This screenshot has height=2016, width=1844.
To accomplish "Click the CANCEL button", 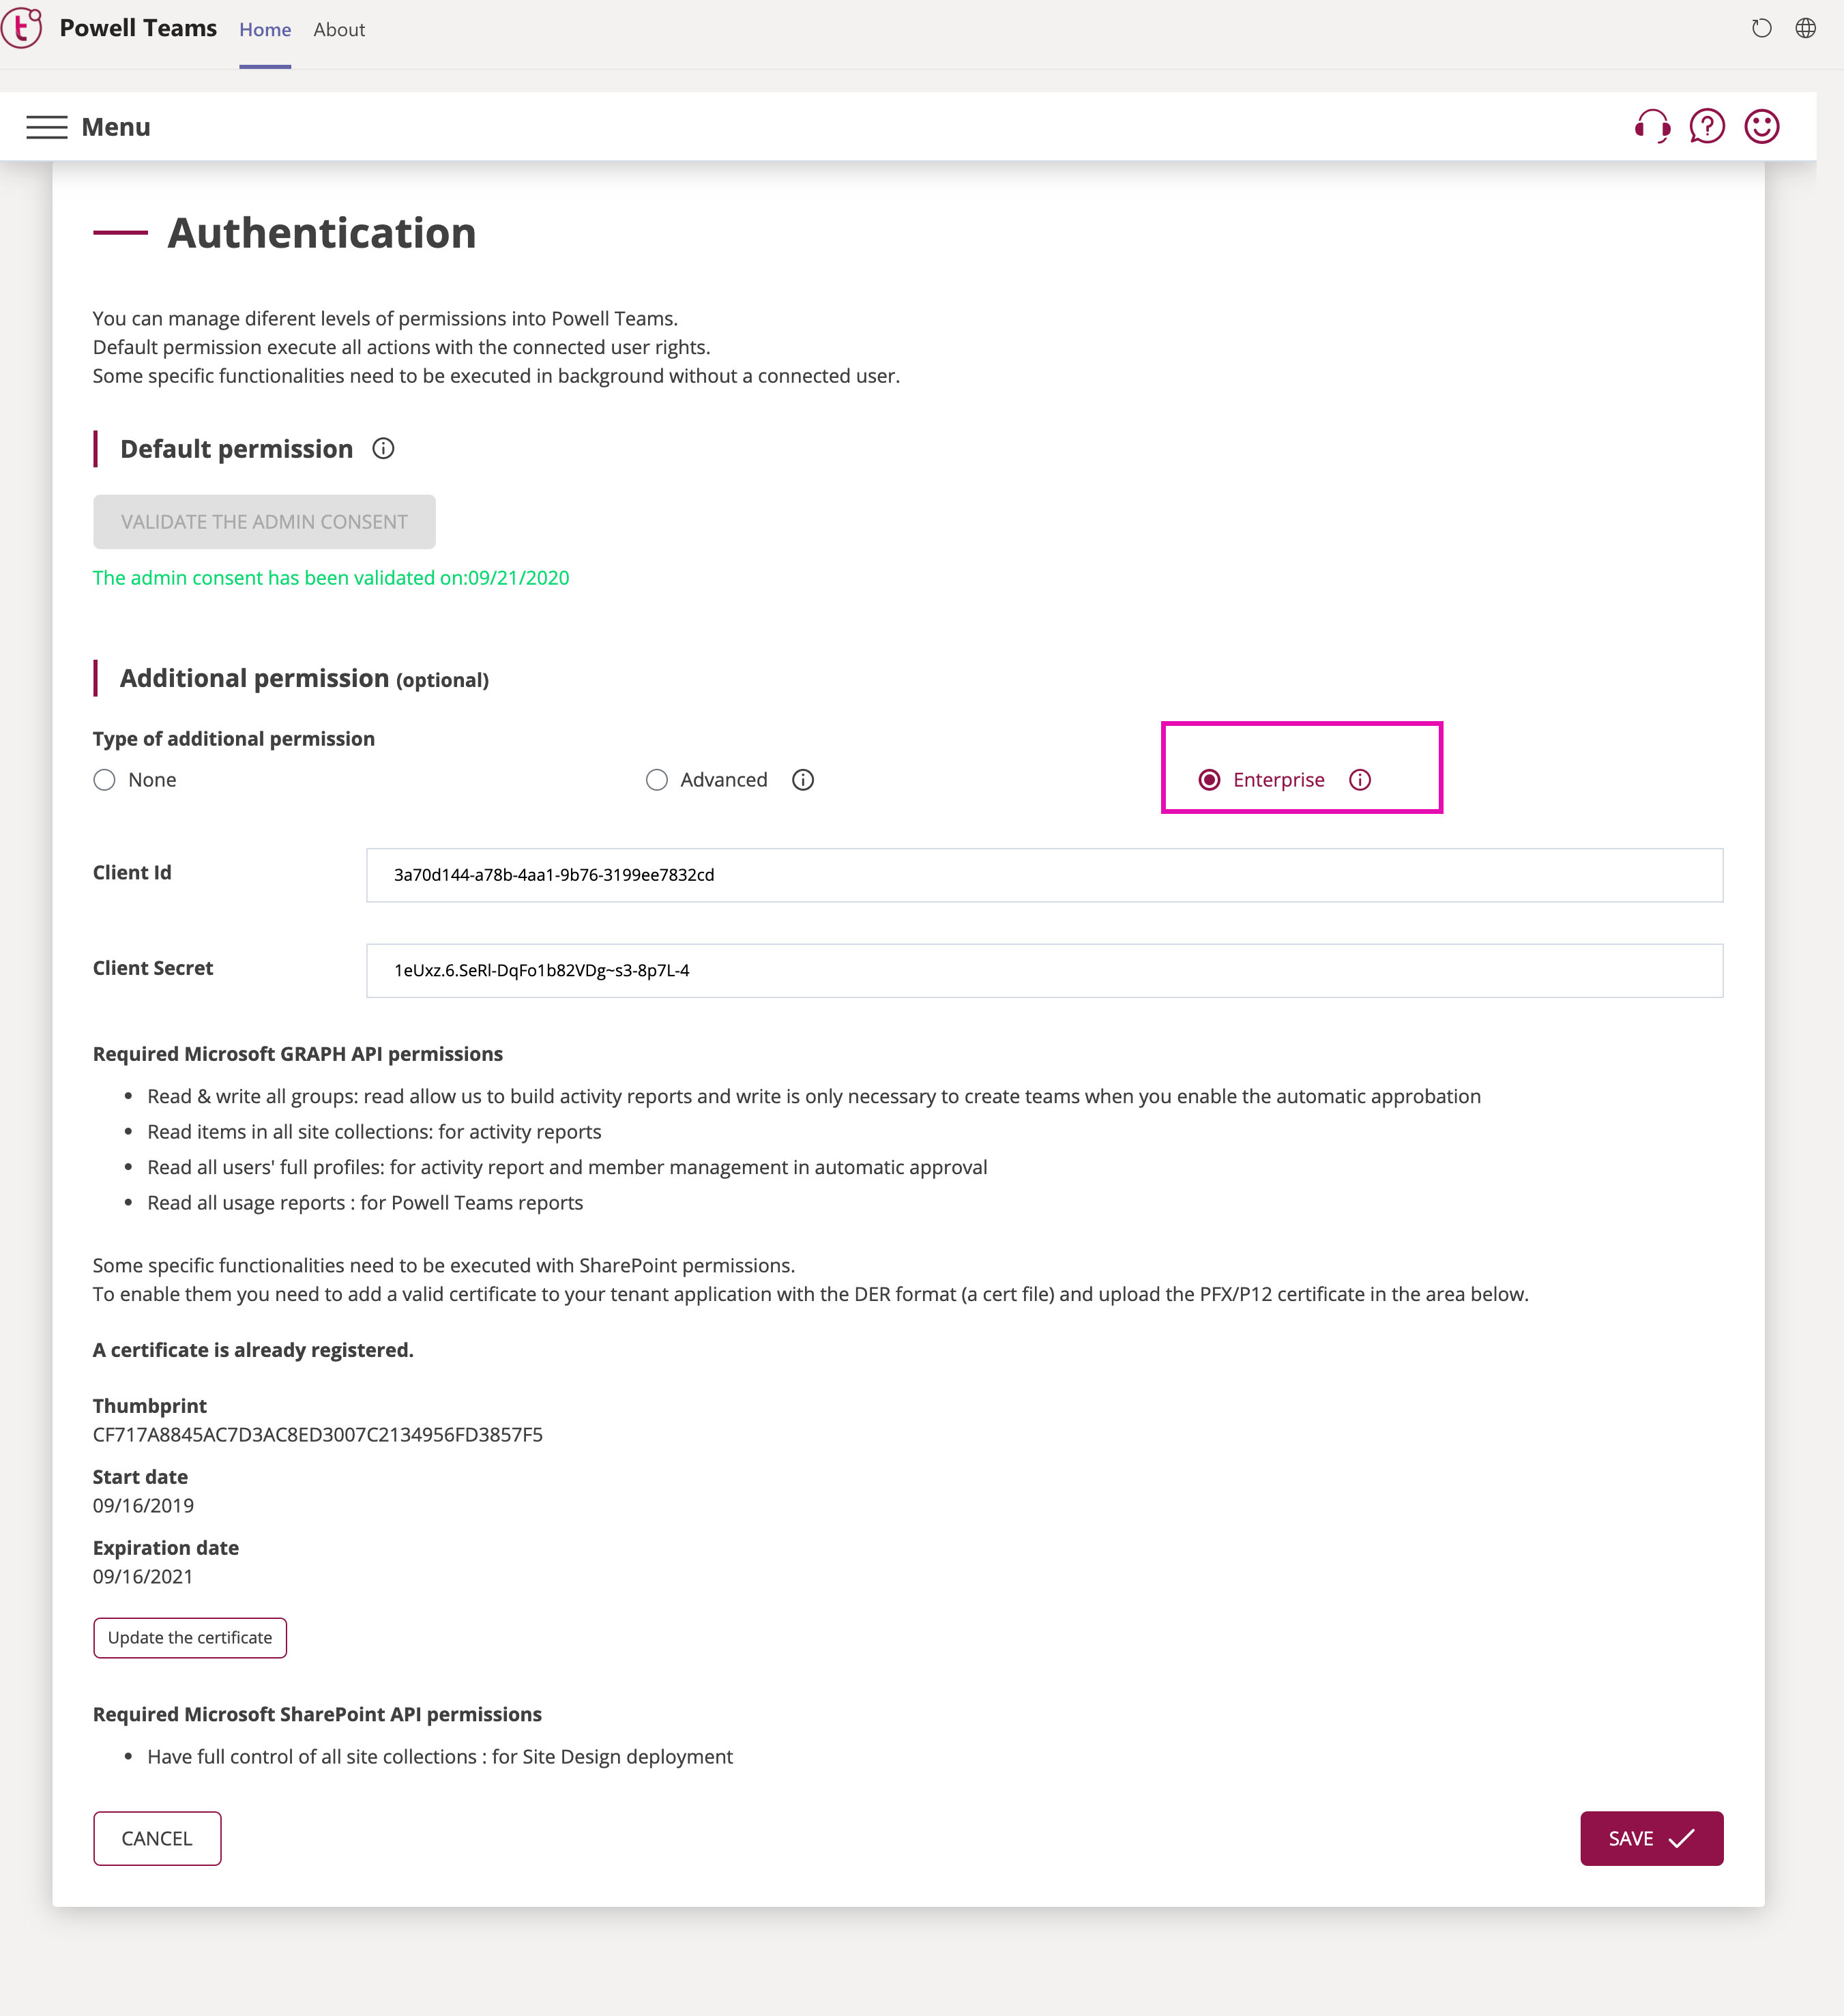I will 157,1838.
